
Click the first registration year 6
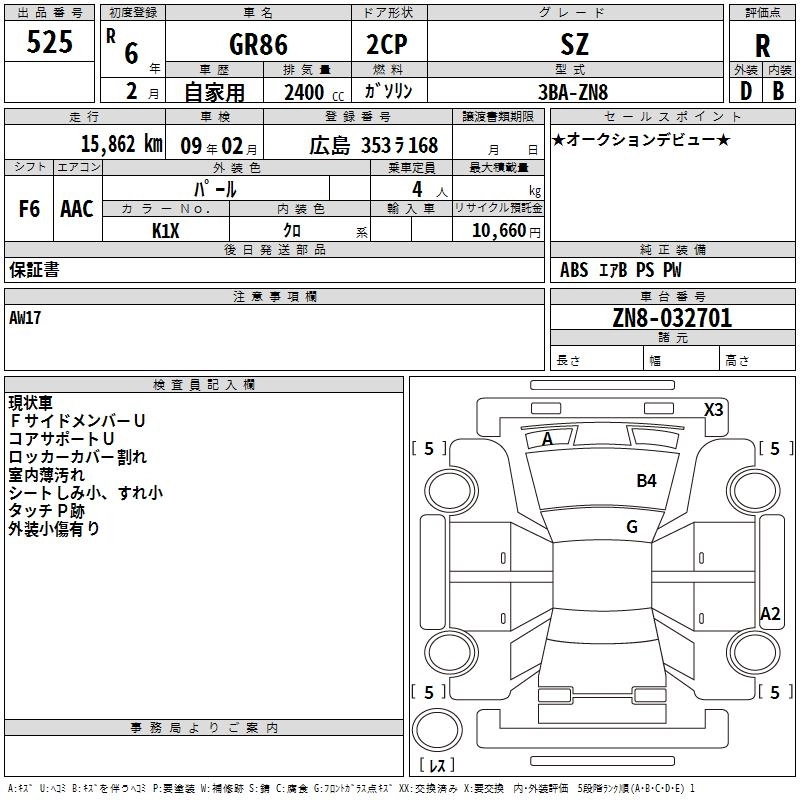(x=131, y=53)
